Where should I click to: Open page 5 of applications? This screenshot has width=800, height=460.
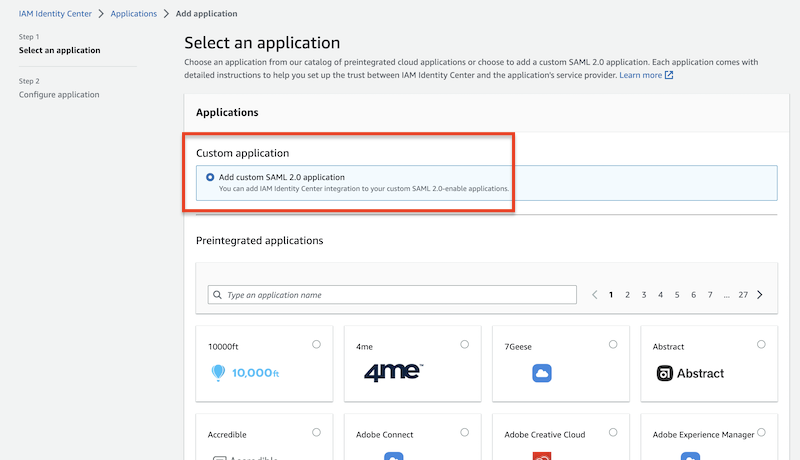677,295
